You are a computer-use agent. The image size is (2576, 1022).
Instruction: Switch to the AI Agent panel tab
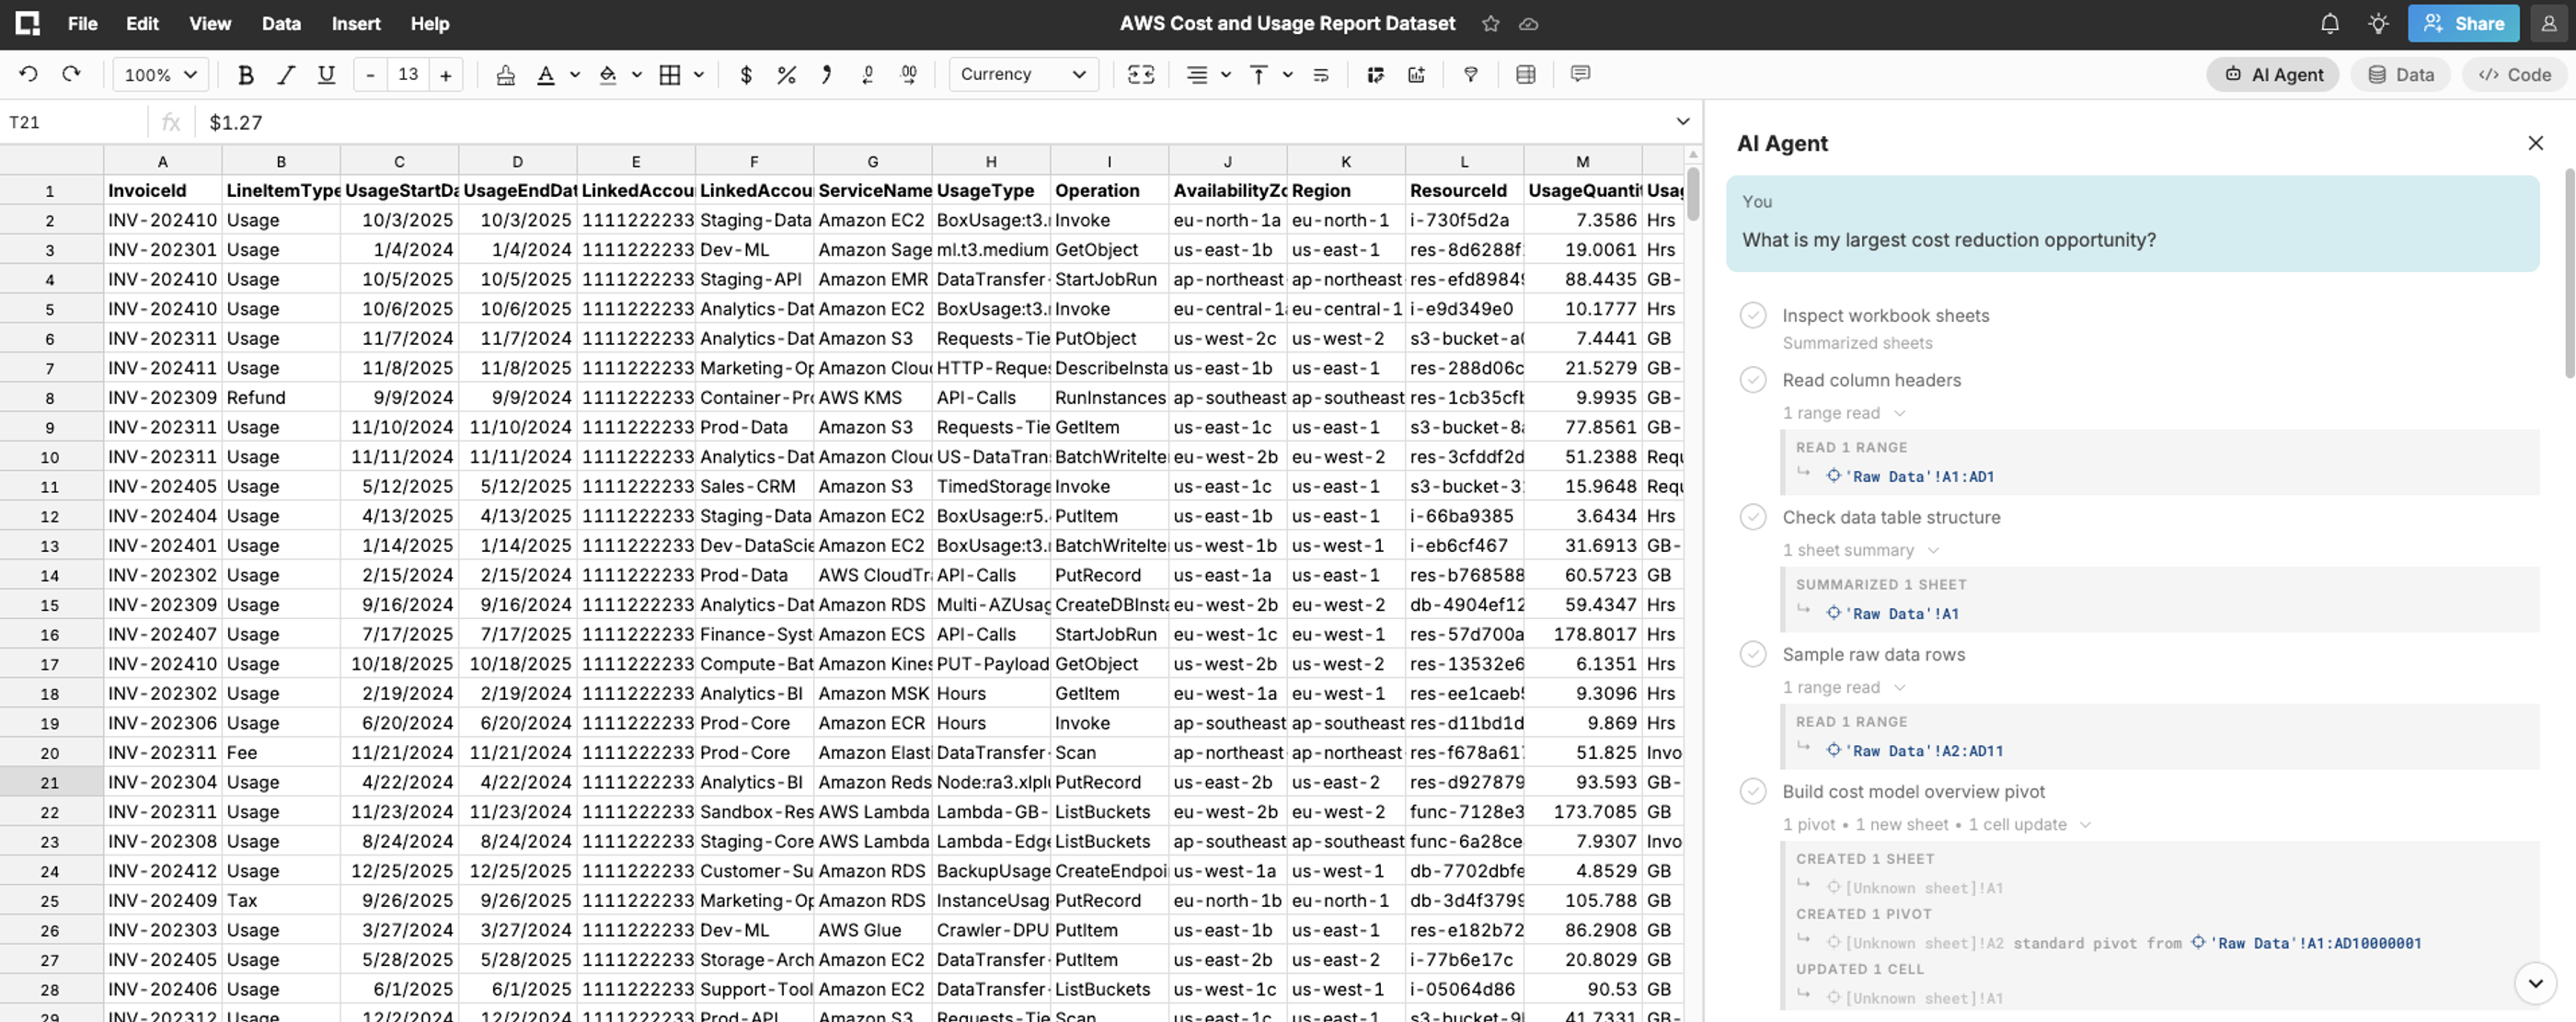coord(2272,75)
